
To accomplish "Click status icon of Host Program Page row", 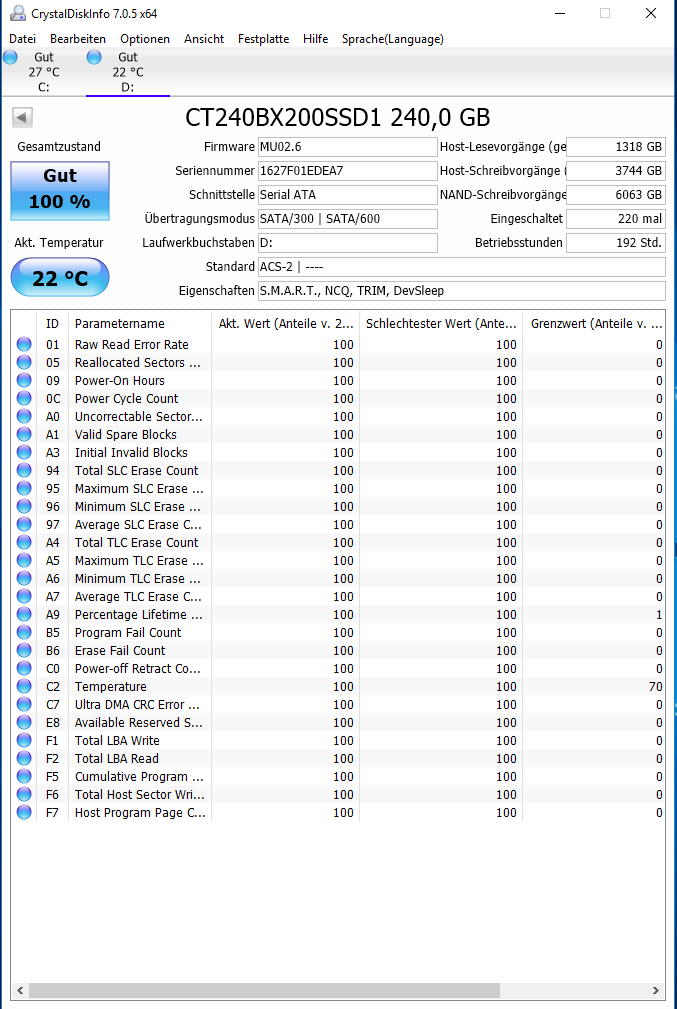I will tap(24, 813).
